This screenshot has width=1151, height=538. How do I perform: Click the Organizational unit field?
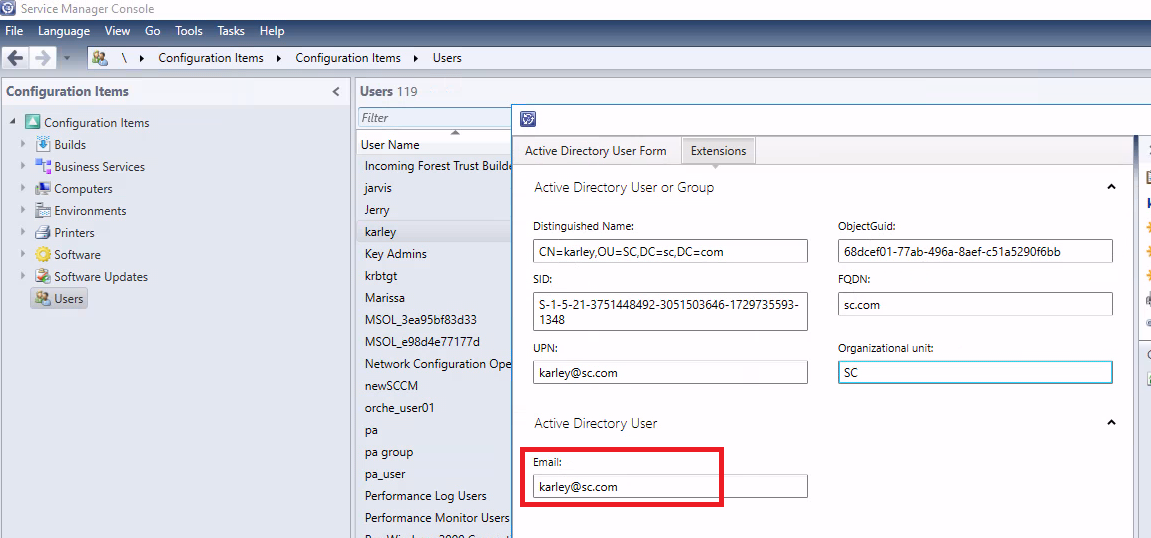pyautogui.click(x=975, y=372)
